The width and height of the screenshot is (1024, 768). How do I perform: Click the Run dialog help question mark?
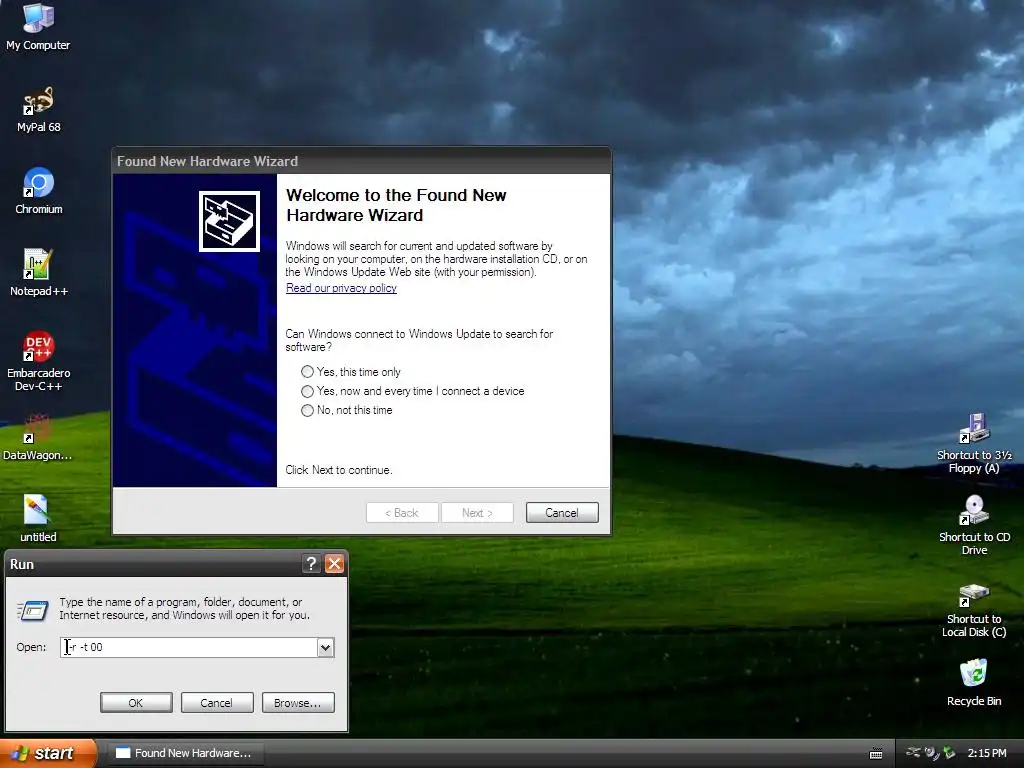click(x=312, y=564)
